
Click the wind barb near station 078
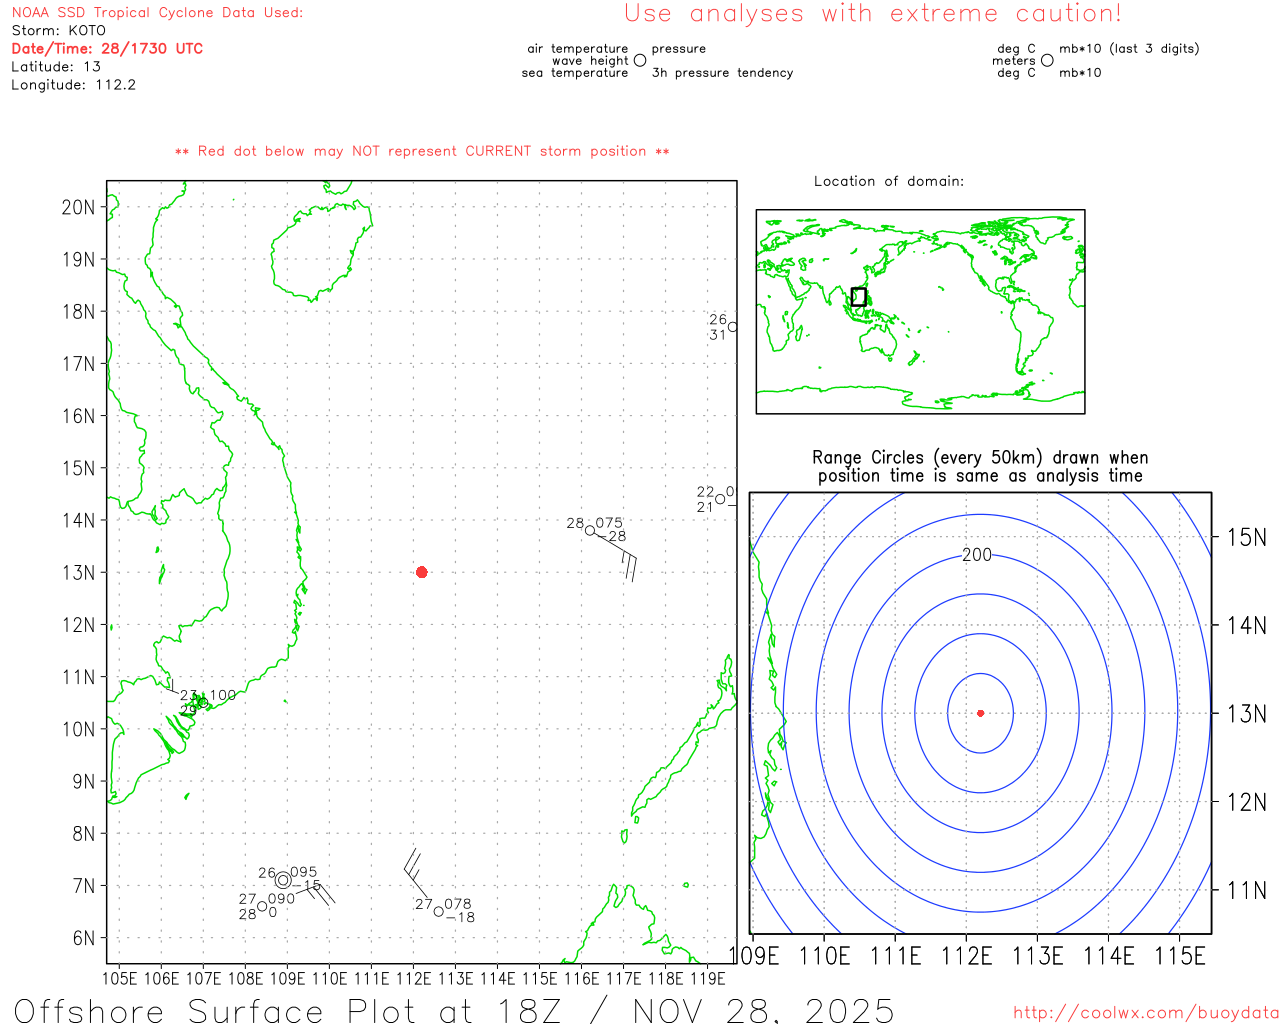[415, 873]
